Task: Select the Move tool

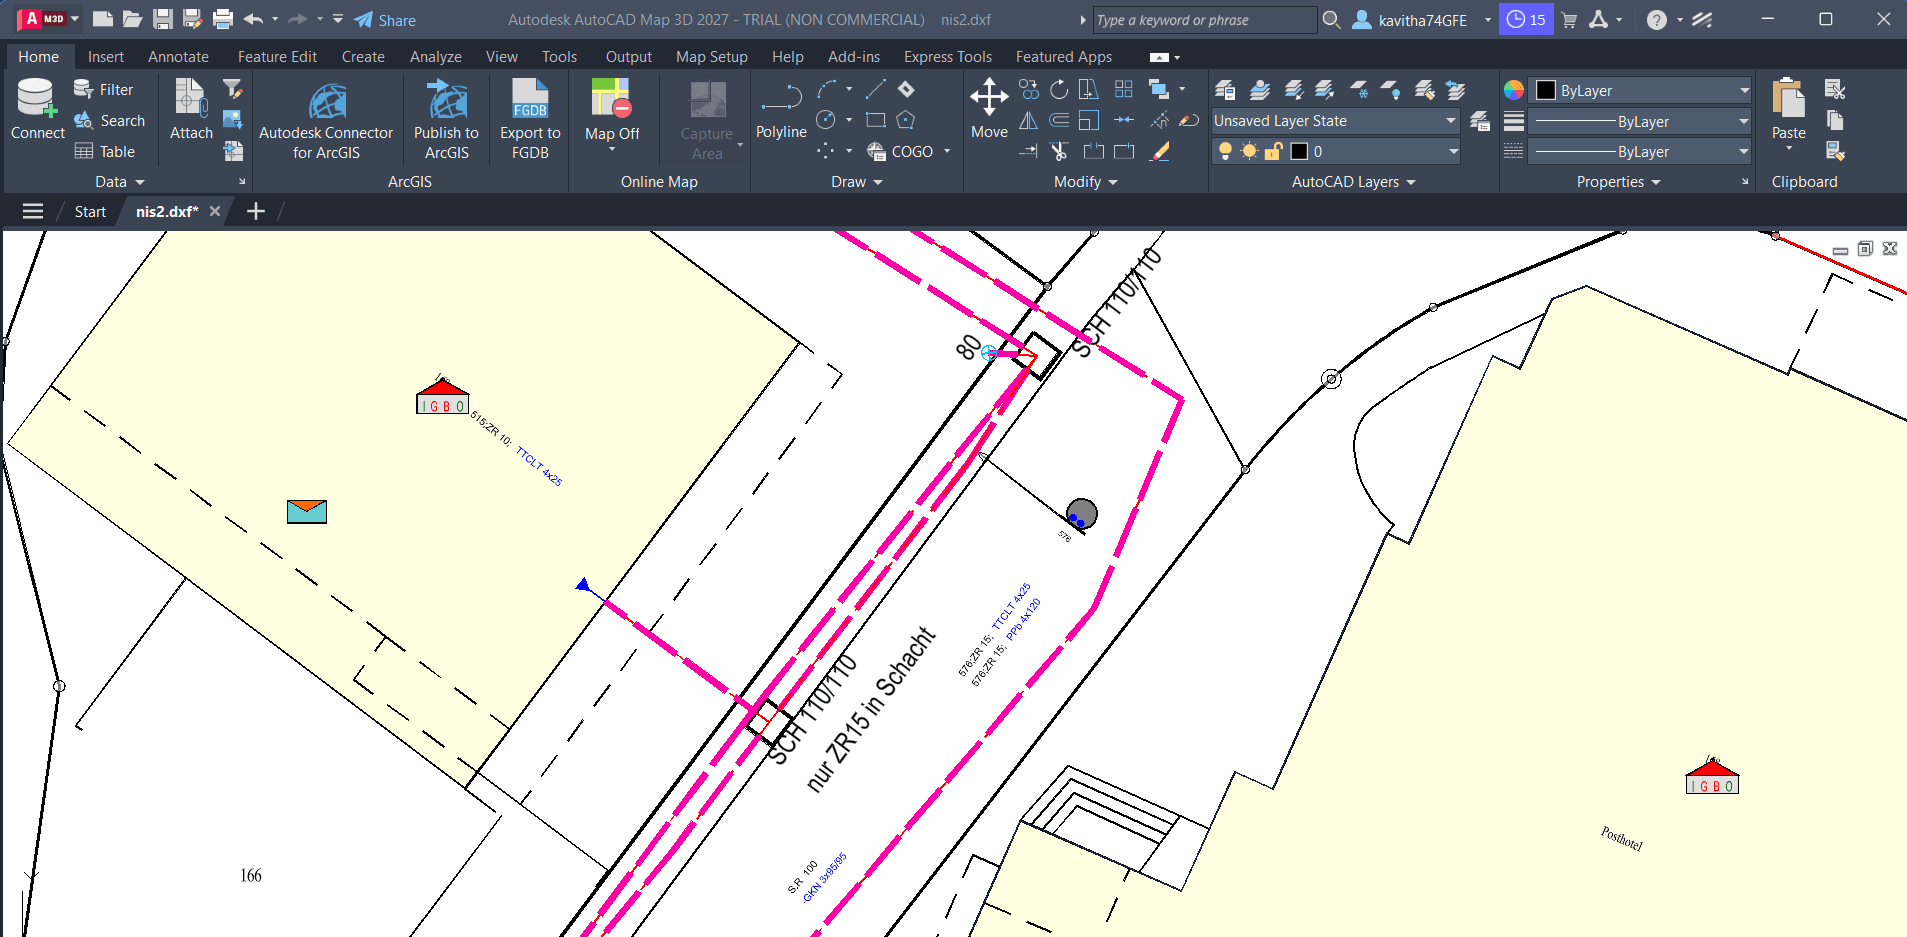Action: (x=989, y=109)
